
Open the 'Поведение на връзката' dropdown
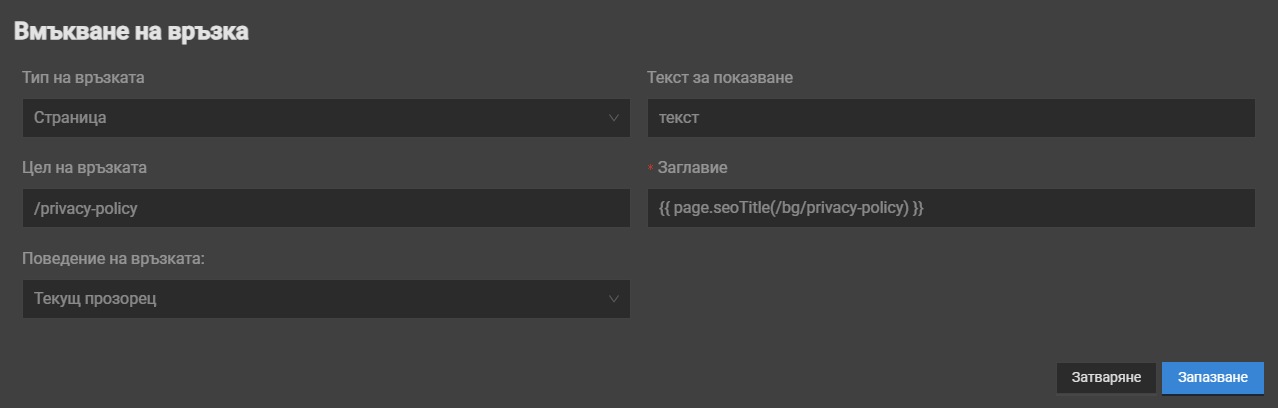326,299
